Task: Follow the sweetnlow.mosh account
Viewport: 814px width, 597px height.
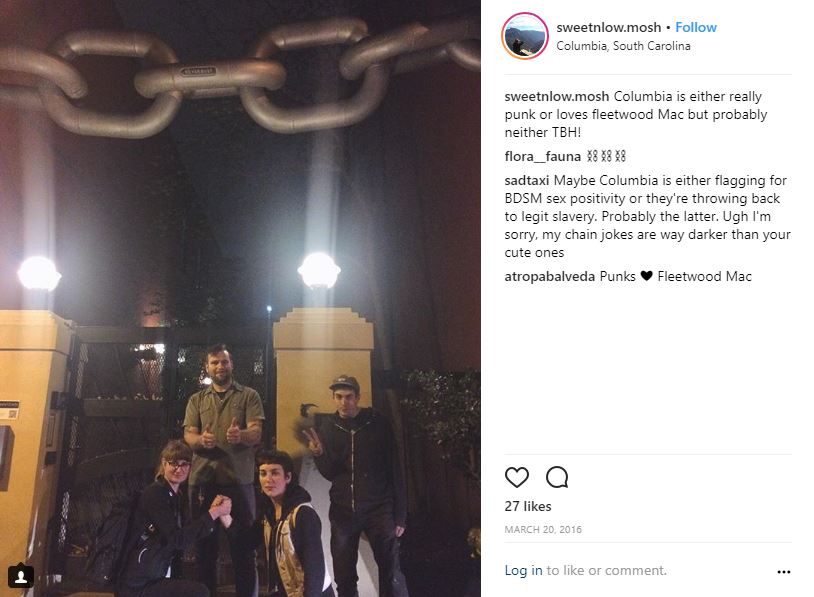Action: click(696, 27)
